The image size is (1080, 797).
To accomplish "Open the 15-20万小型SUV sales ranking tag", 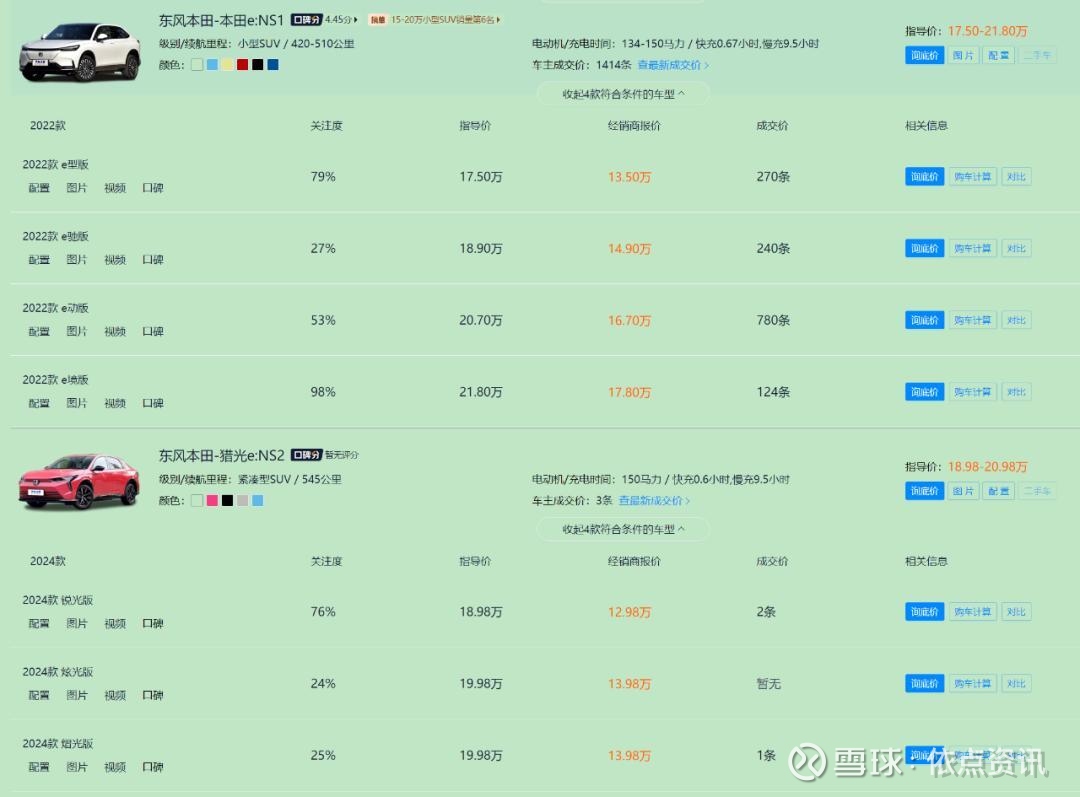I will pos(435,20).
